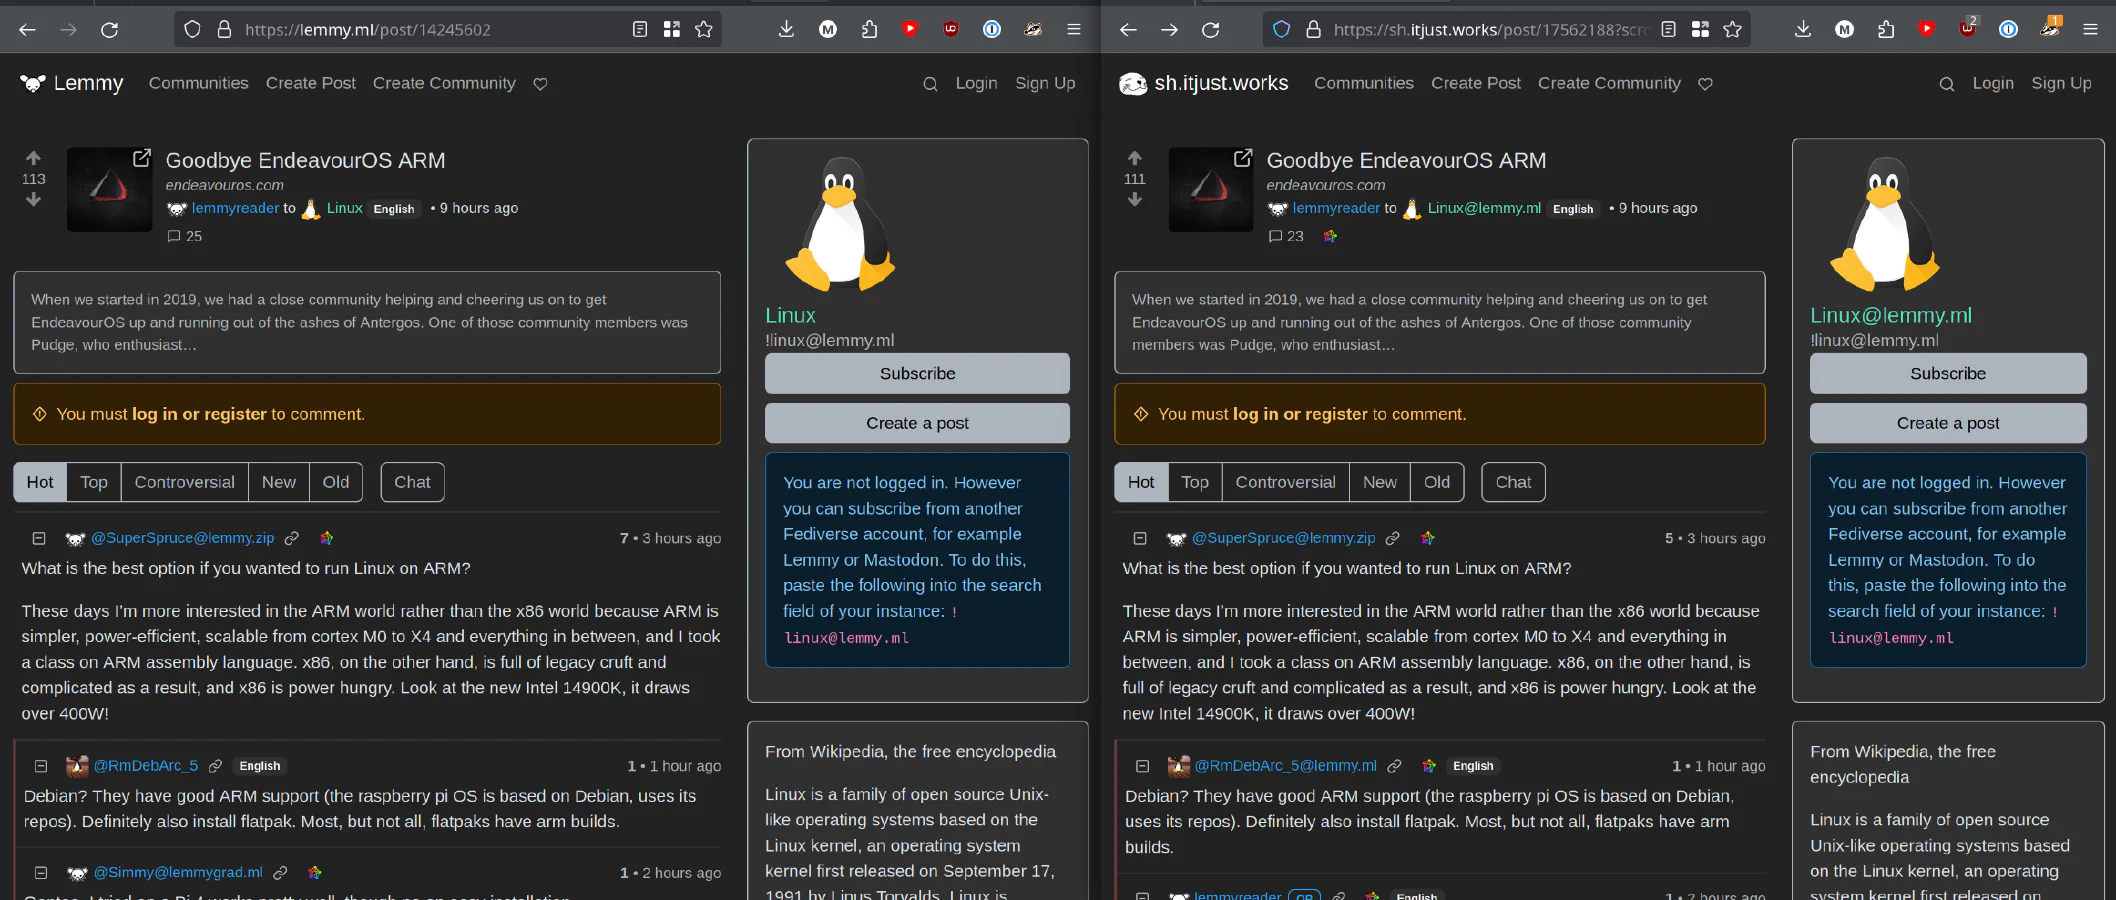The image size is (2116, 900).
Task: Select Create Community on sh.itjust.works
Action: point(1608,83)
